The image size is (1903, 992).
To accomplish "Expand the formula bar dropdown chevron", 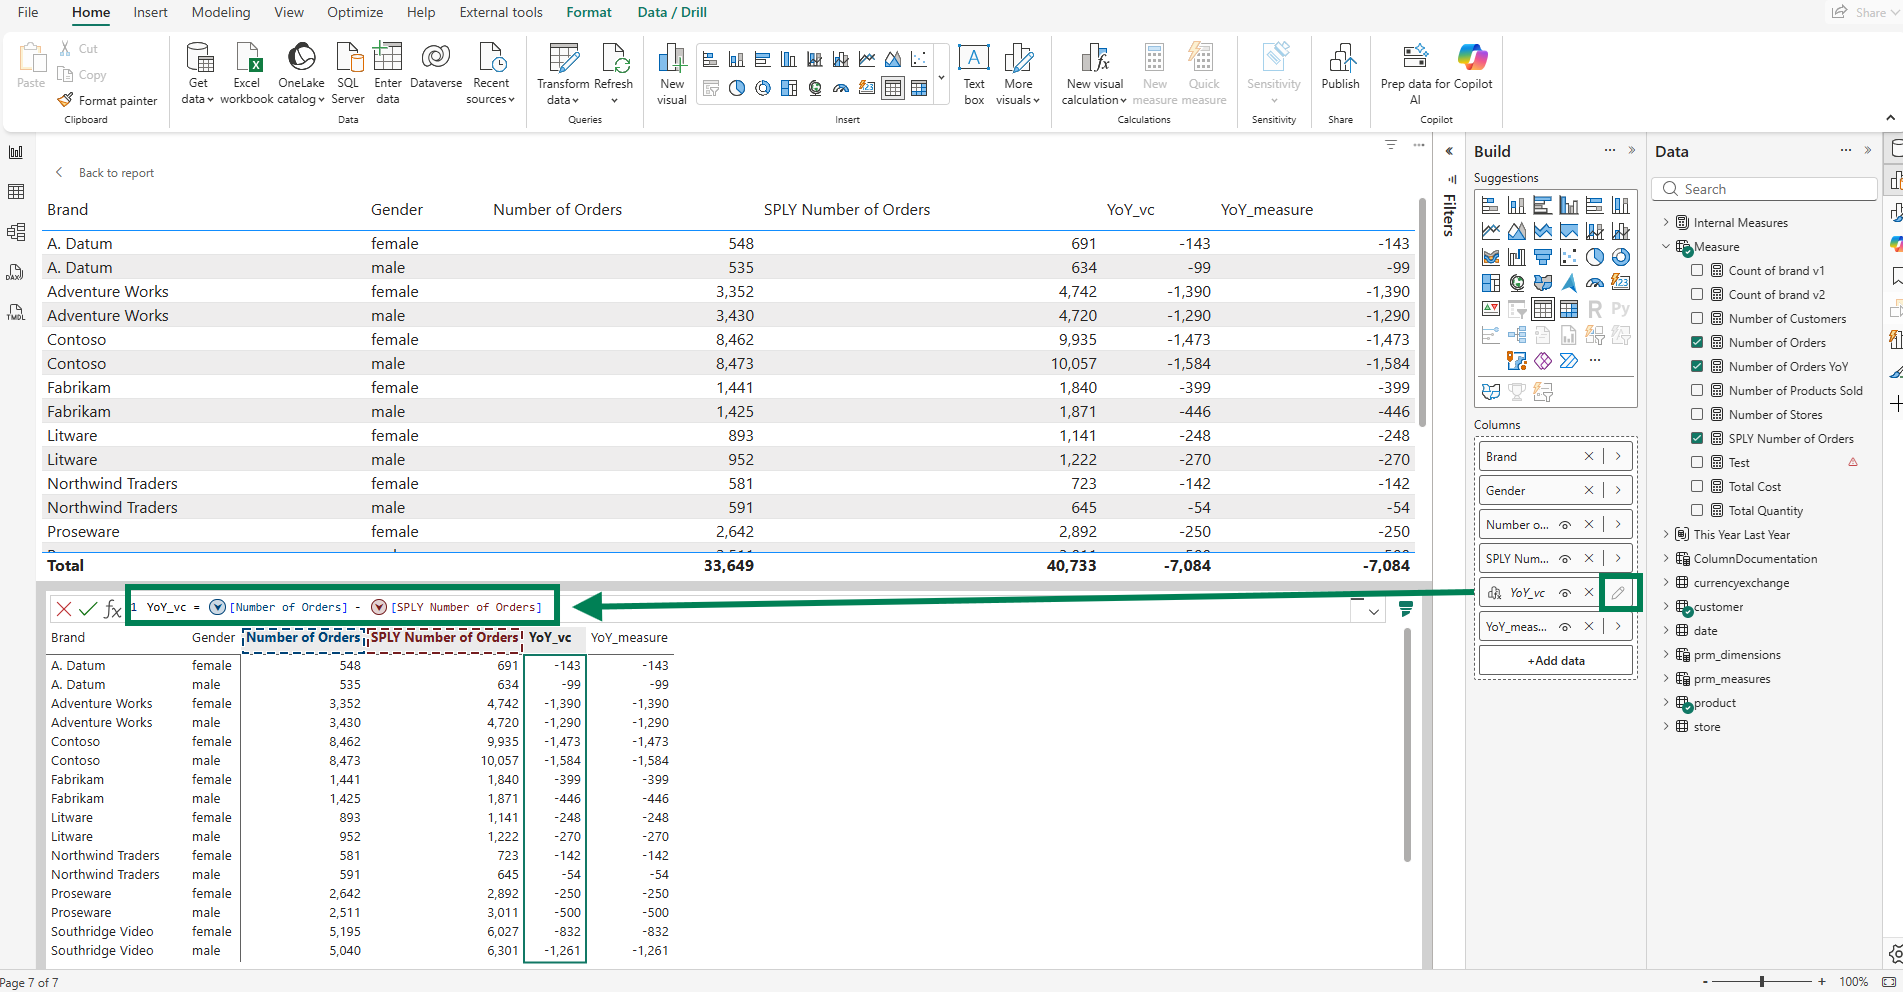I will (x=1374, y=612).
